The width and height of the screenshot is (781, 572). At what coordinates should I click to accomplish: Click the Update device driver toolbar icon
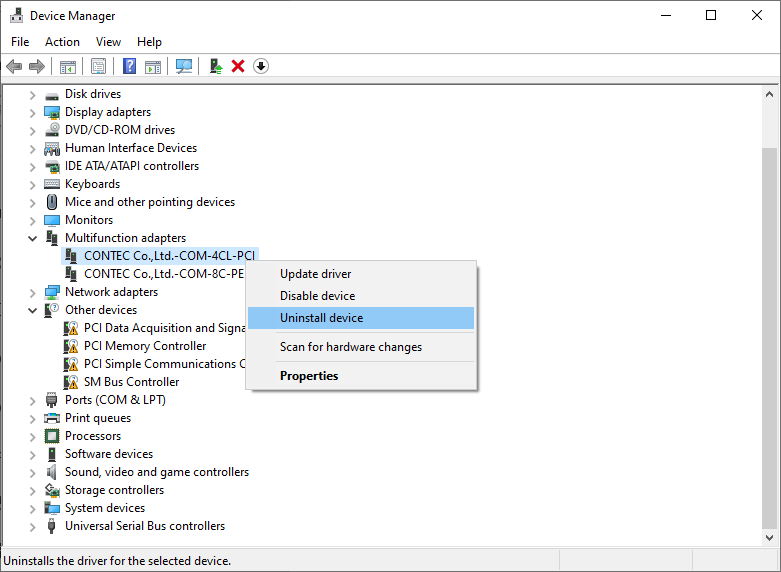pyautogui.click(x=215, y=66)
